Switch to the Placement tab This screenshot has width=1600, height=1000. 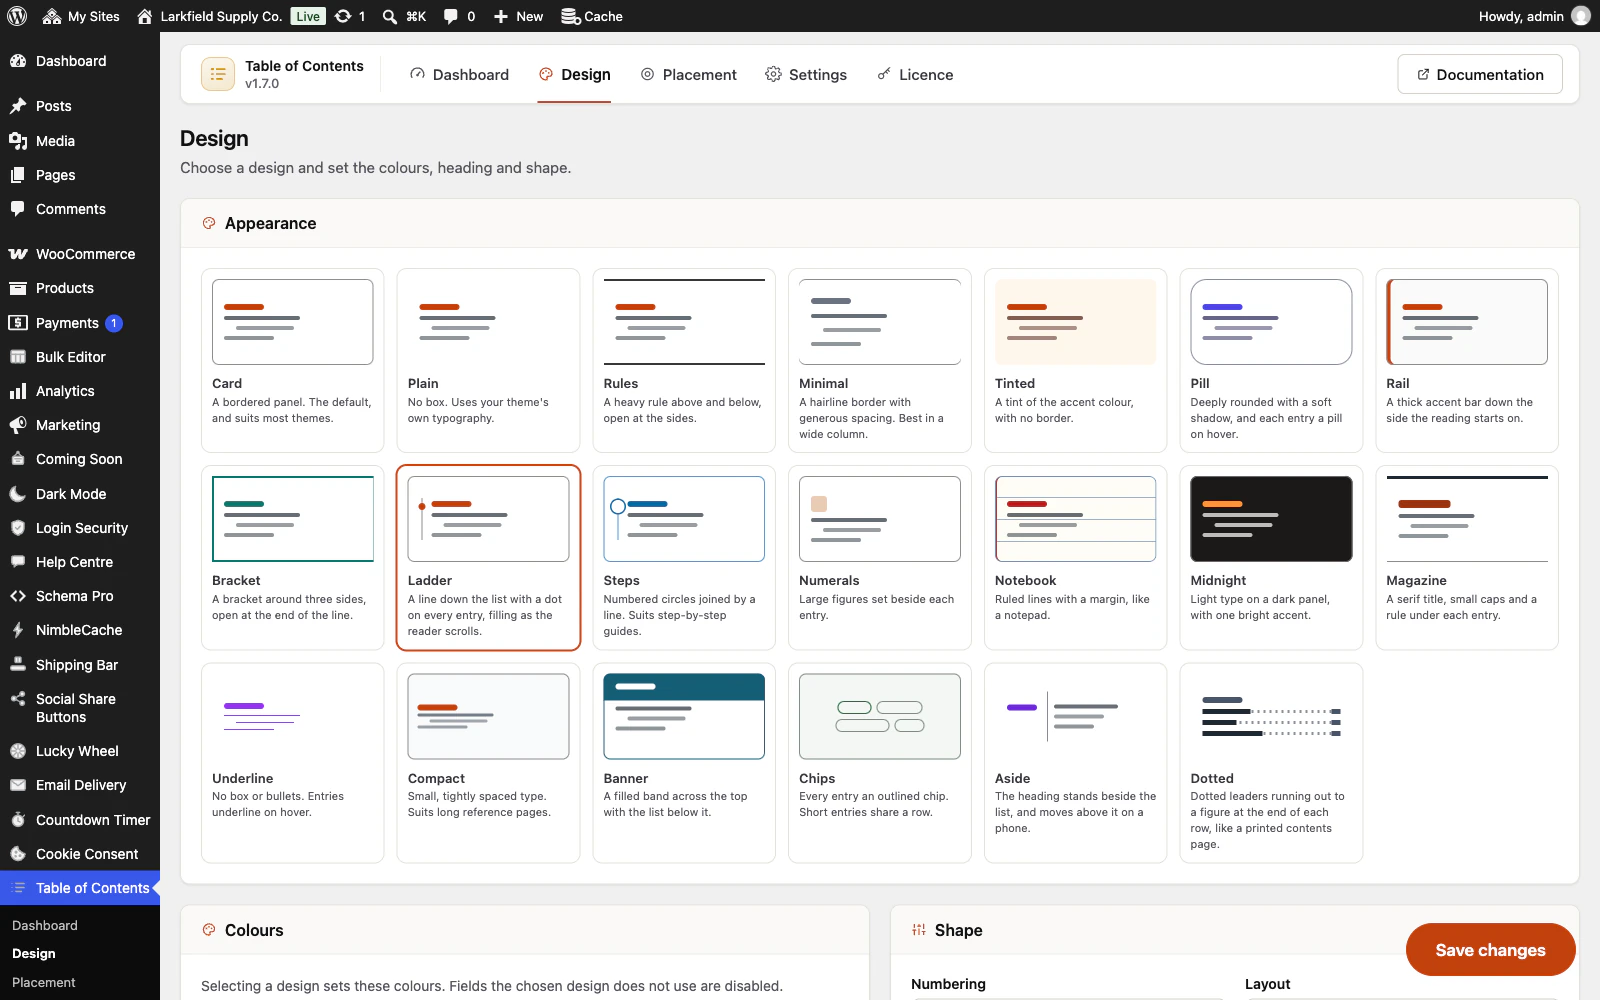(x=688, y=75)
